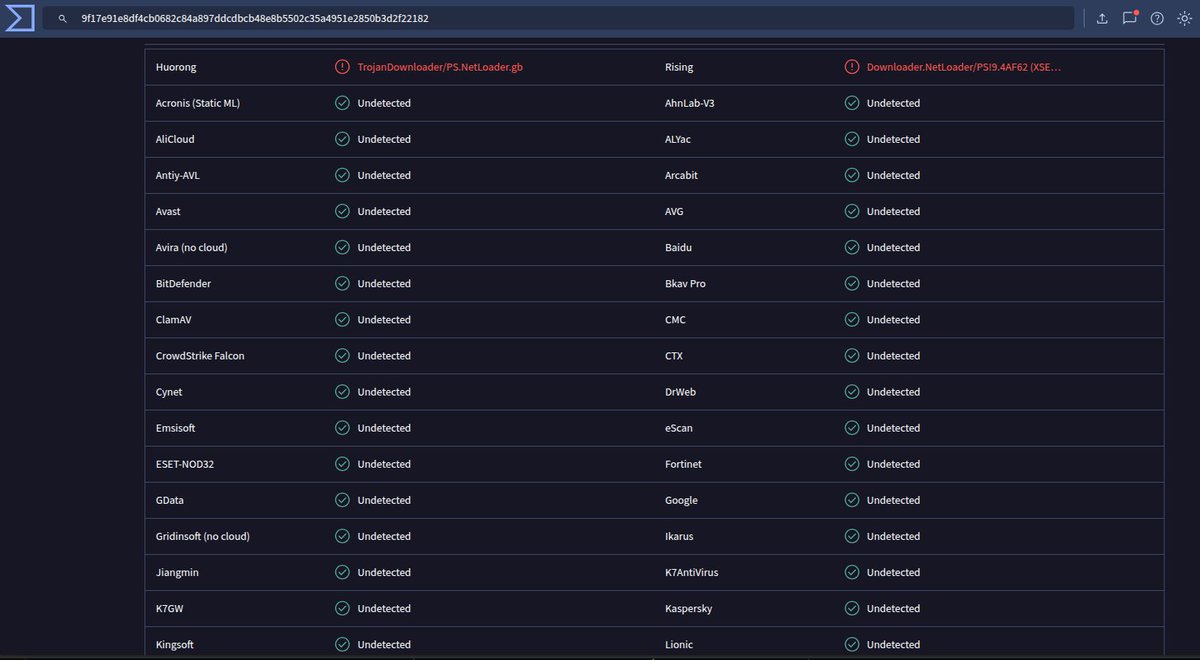Select the GData vendor name
The width and height of the screenshot is (1200, 660).
pos(170,500)
